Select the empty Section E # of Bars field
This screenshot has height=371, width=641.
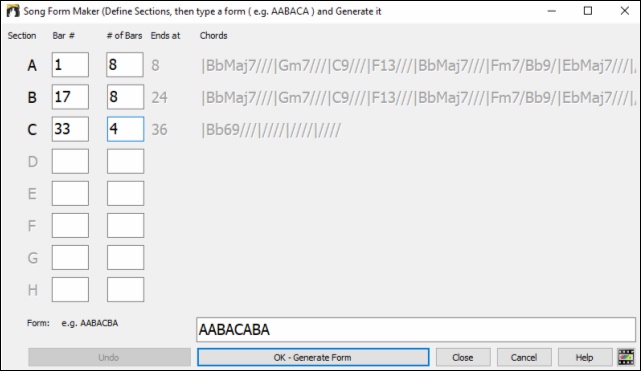click(x=125, y=193)
